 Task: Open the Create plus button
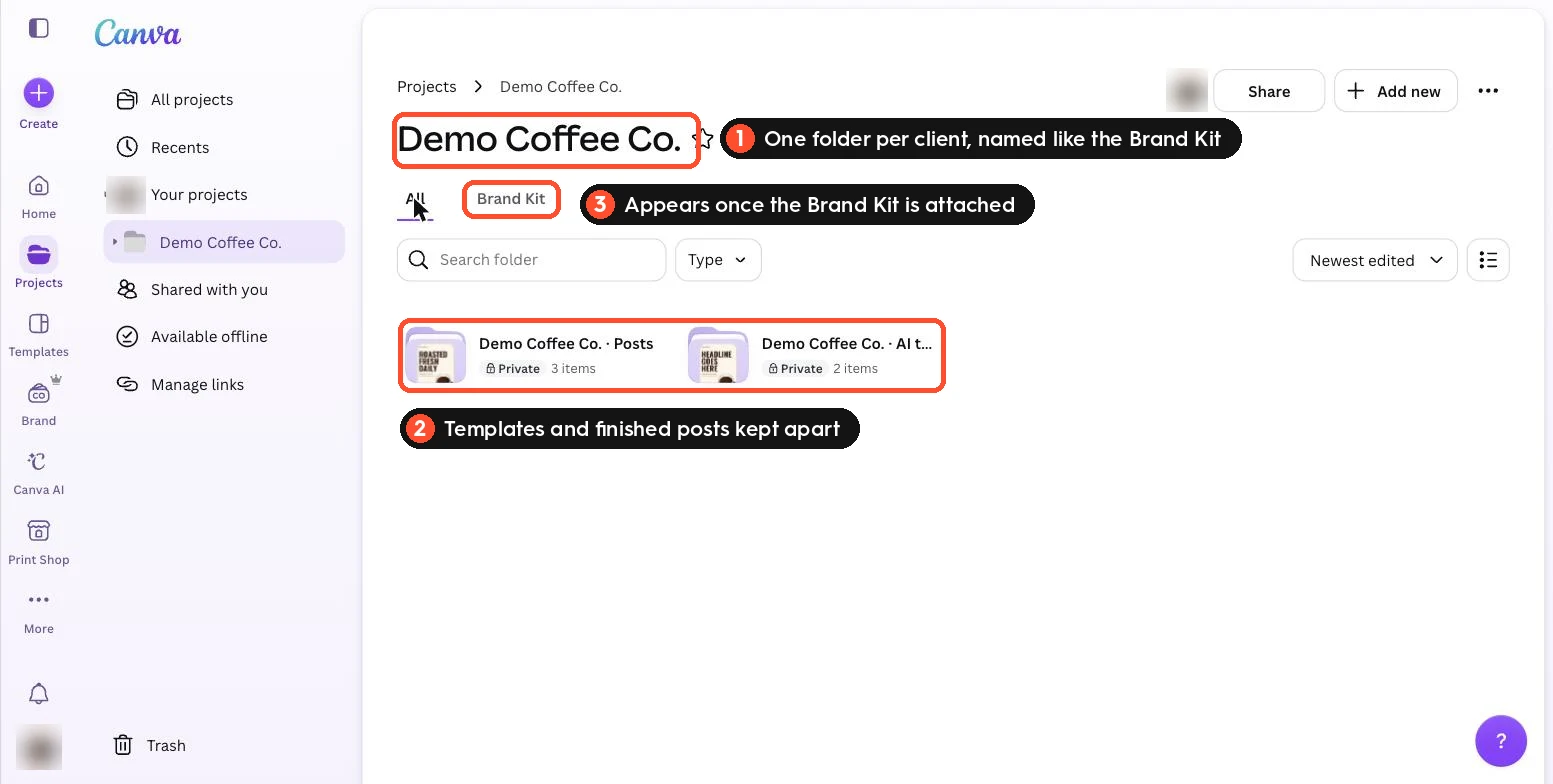(x=39, y=93)
